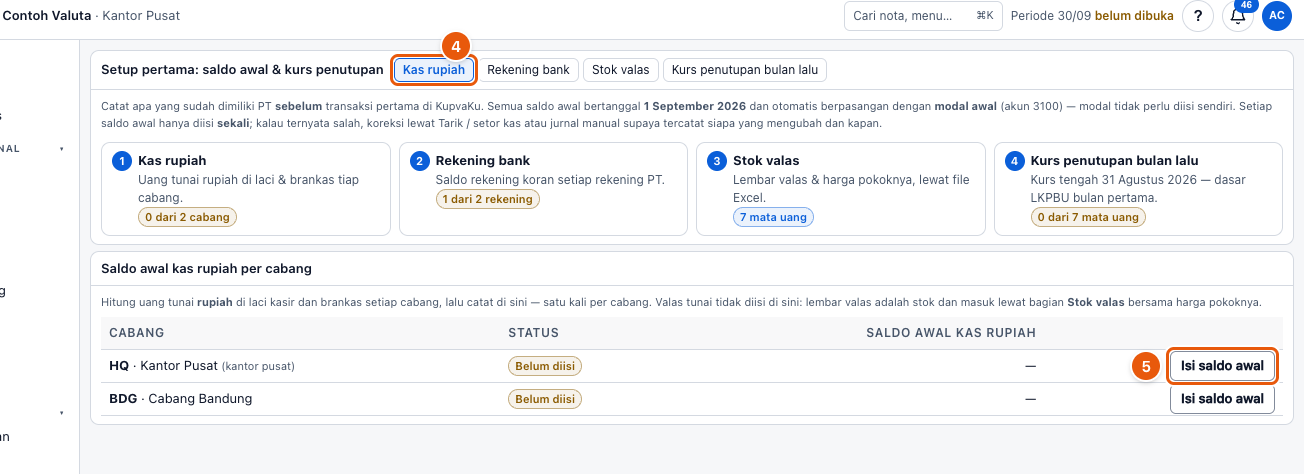
Task: Click Belum diisi status for BDG row
Action: click(545, 399)
